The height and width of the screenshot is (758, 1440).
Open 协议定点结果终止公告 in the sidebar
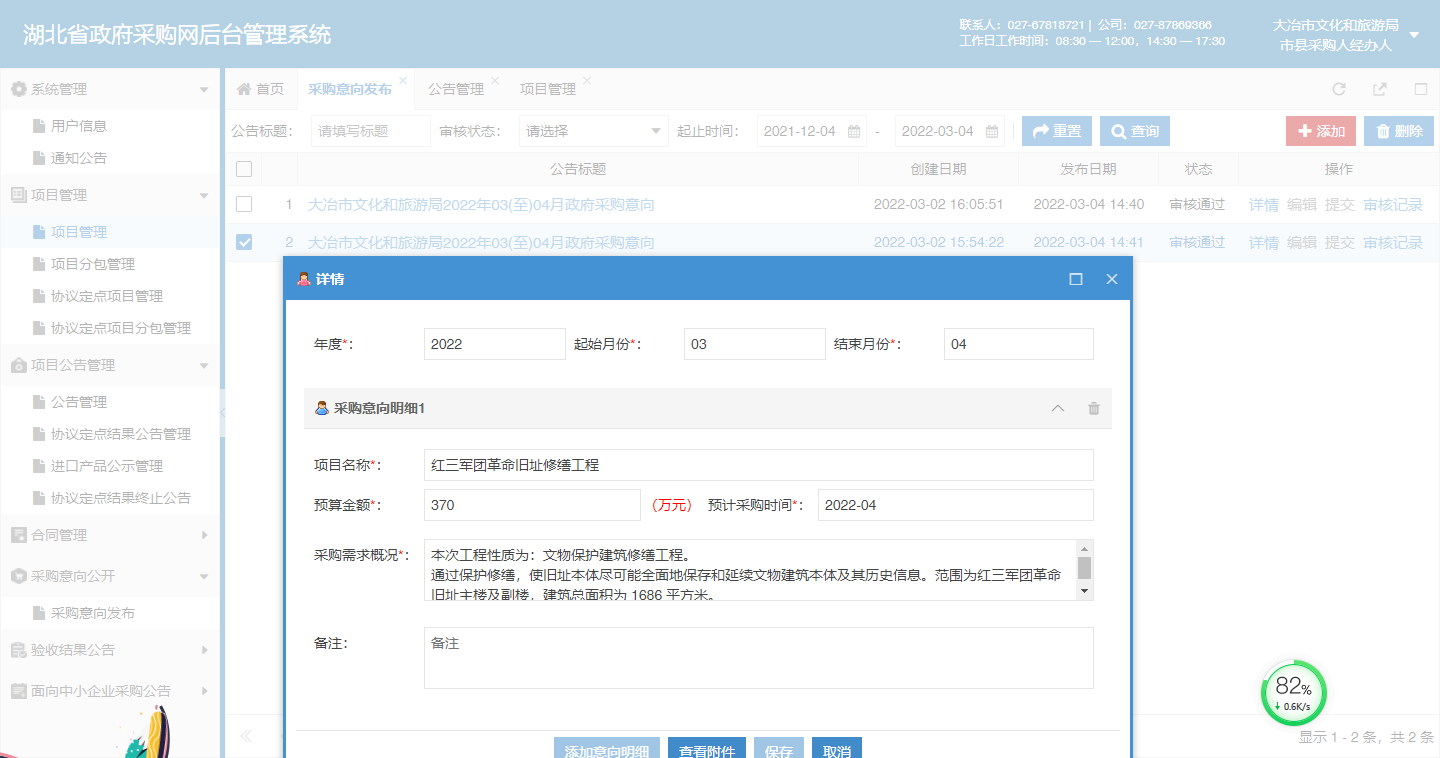click(121, 498)
